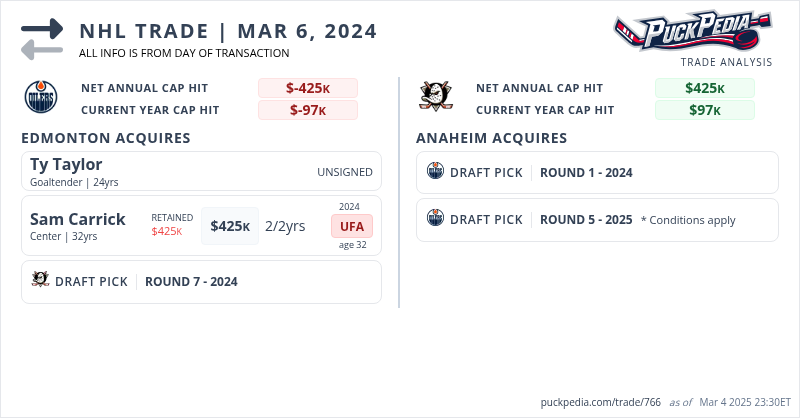The image size is (800, 418).
Task: Select the Round 1 - 2024 draft pick
Action: [586, 172]
